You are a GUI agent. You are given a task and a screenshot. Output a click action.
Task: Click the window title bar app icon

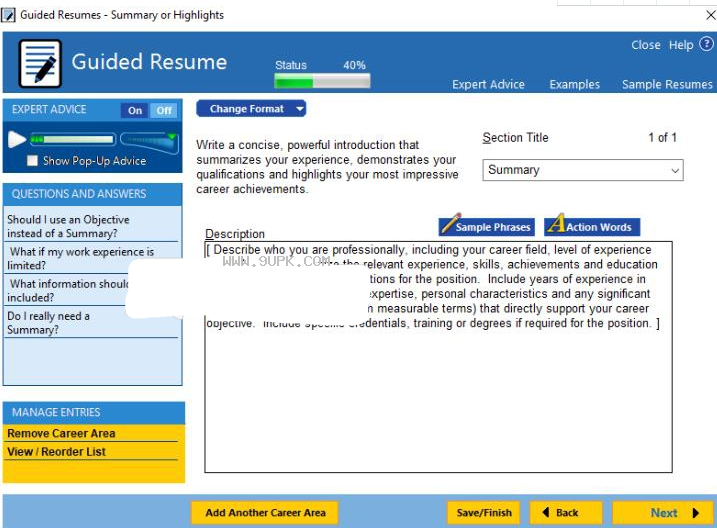pyautogui.click(x=8, y=15)
